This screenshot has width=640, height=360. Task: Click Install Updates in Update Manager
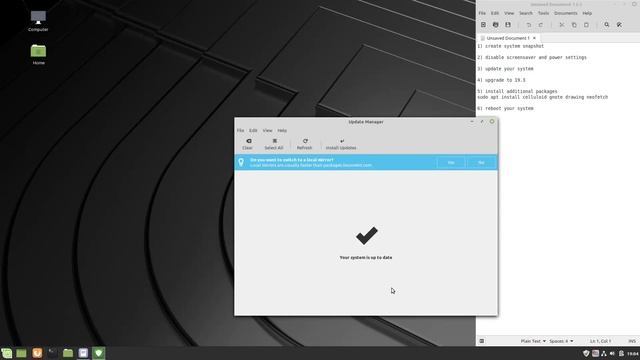point(341,144)
